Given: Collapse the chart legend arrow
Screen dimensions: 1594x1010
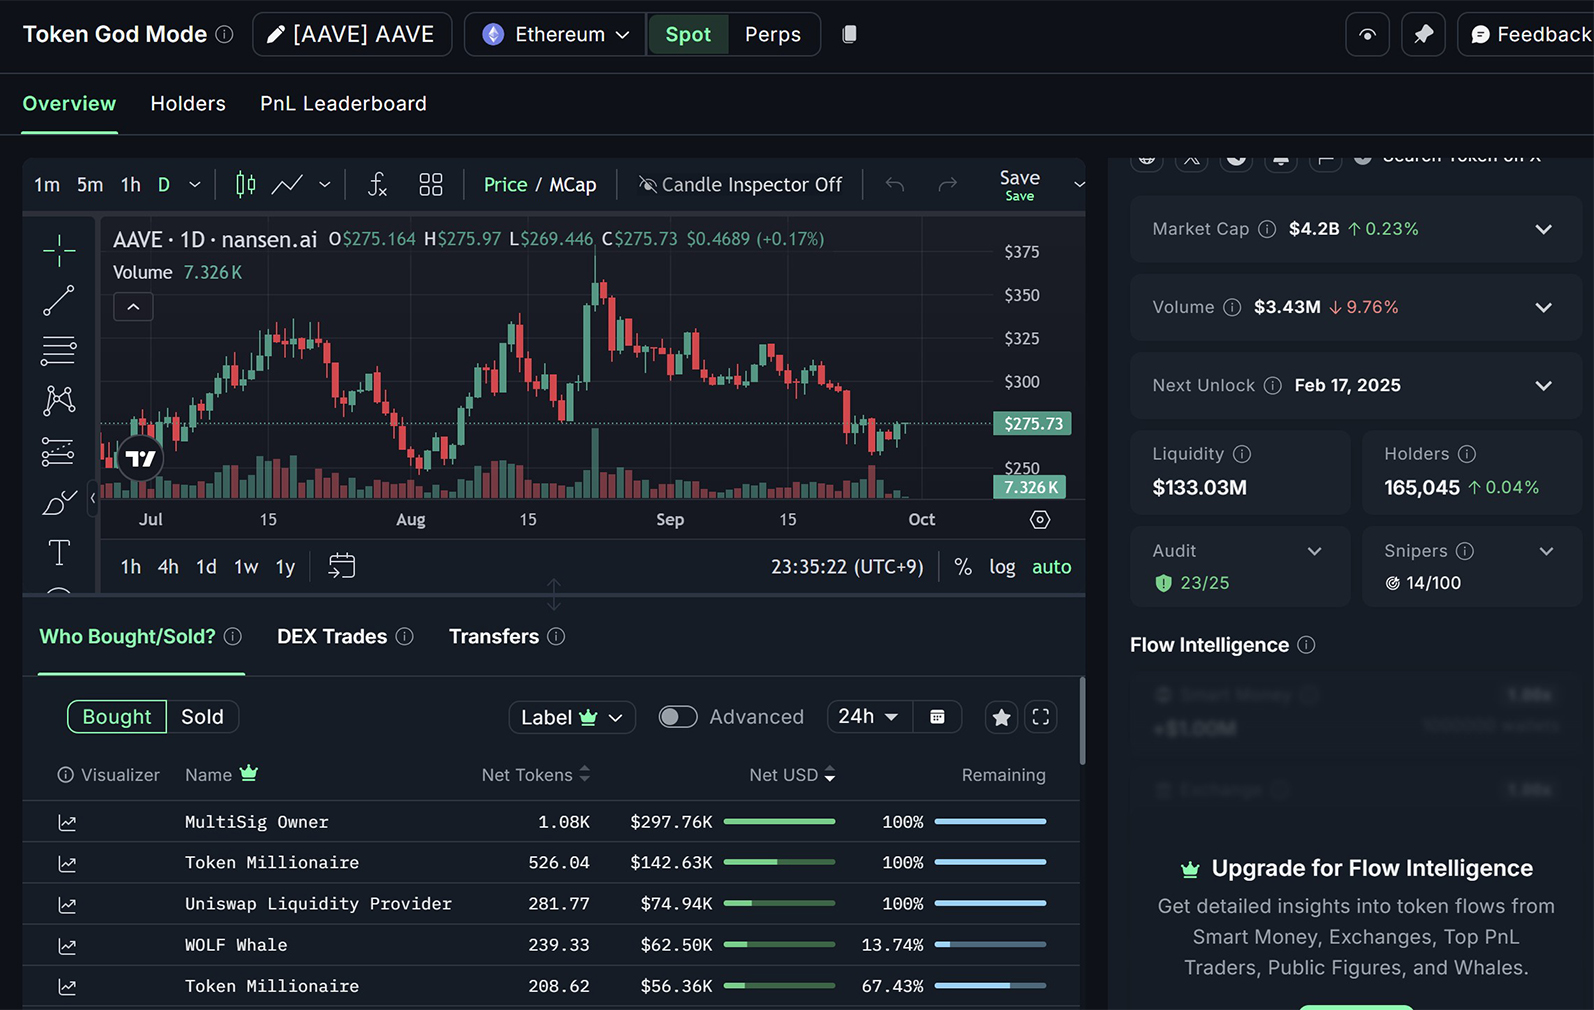Looking at the screenshot, I should tap(133, 307).
